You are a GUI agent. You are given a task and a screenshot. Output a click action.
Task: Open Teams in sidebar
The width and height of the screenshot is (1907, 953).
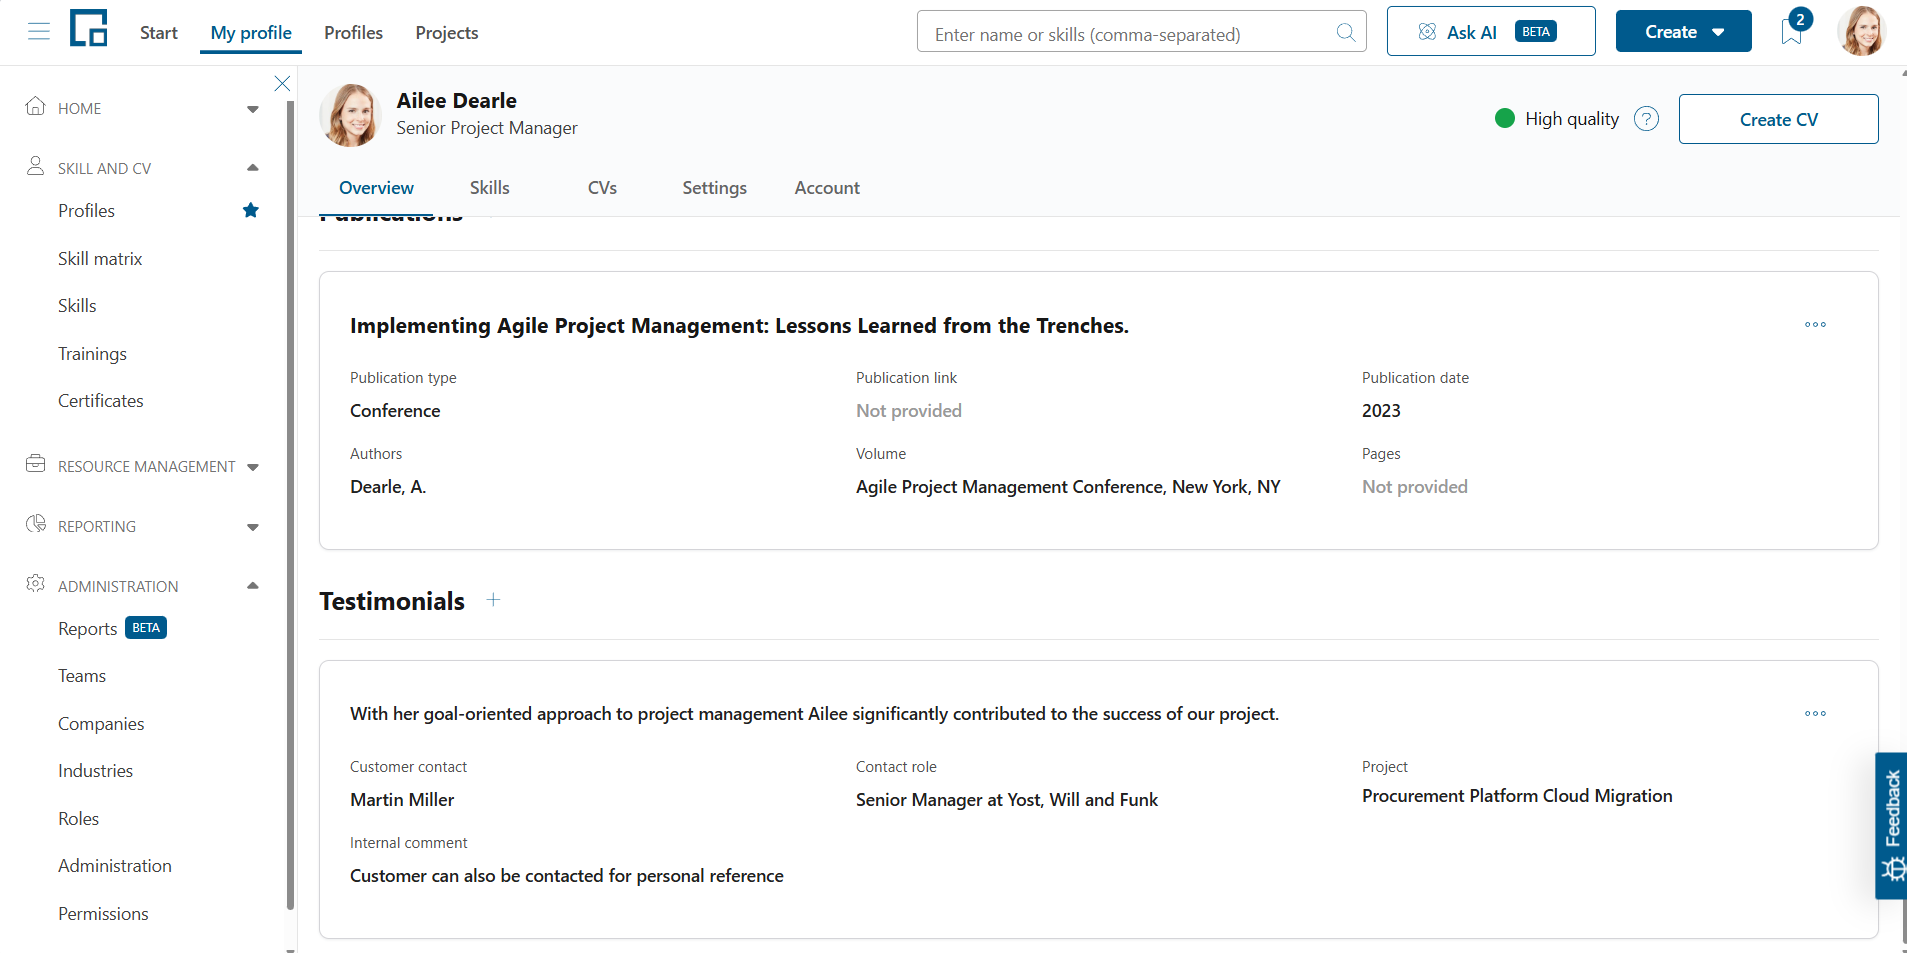[82, 676]
